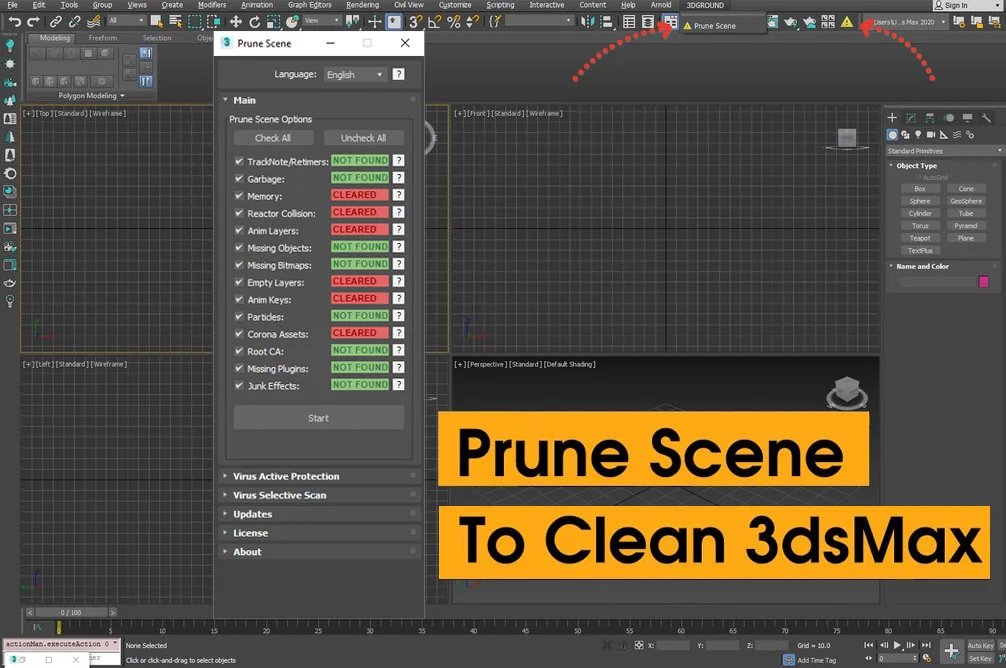Image resolution: width=1006 pixels, height=668 pixels.
Task: Activate the Select and Scale tool
Action: (273, 22)
